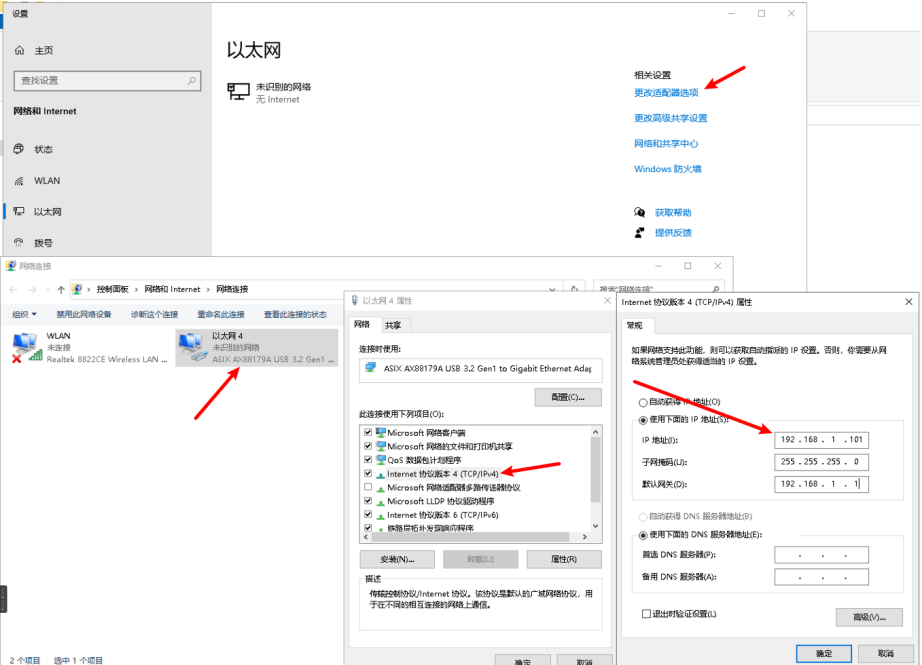
Task: Confirm IPv4 properties with 确定
Action: (x=824, y=653)
